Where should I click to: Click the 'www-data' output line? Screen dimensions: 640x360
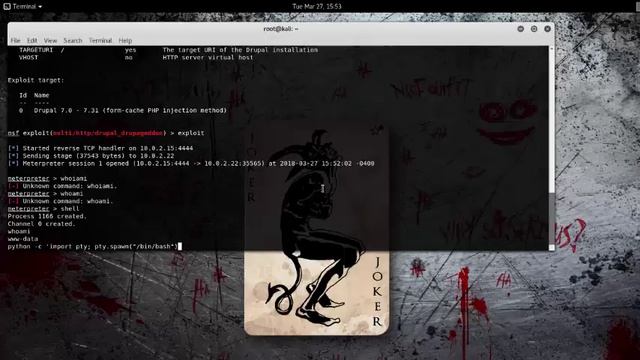[x=23, y=239]
